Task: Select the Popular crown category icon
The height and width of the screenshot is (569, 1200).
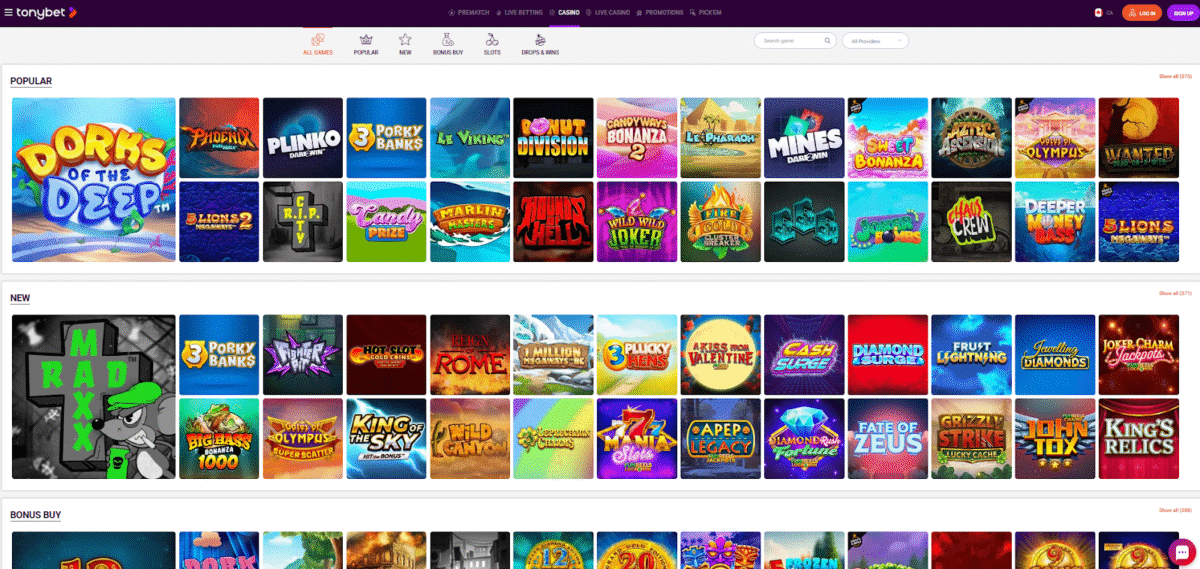Action: pos(366,44)
